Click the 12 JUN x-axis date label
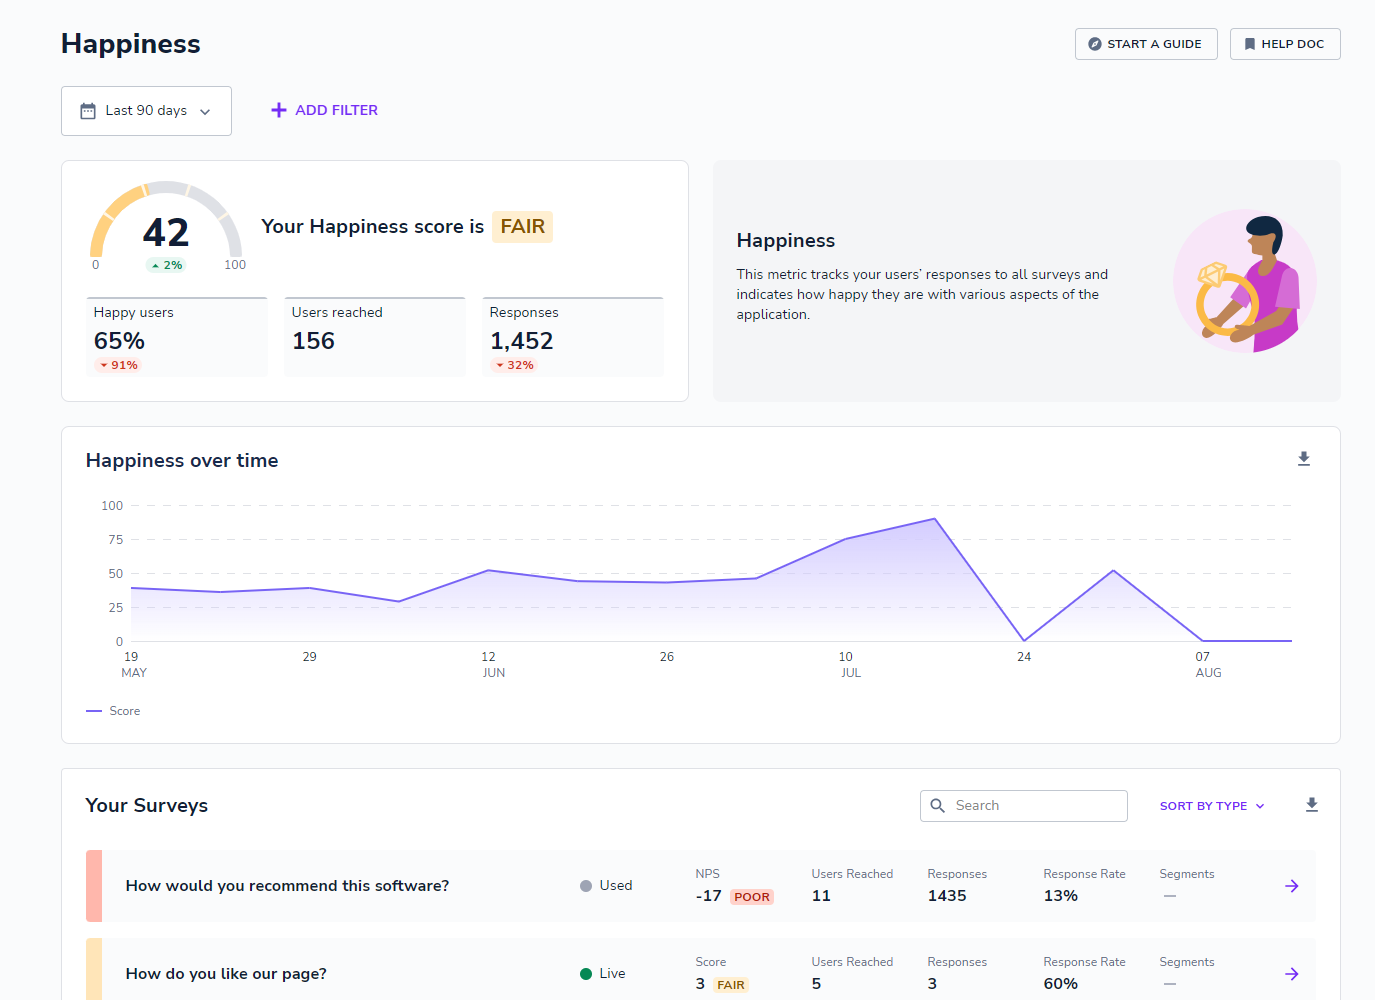Image resolution: width=1375 pixels, height=1000 pixels. tap(493, 665)
